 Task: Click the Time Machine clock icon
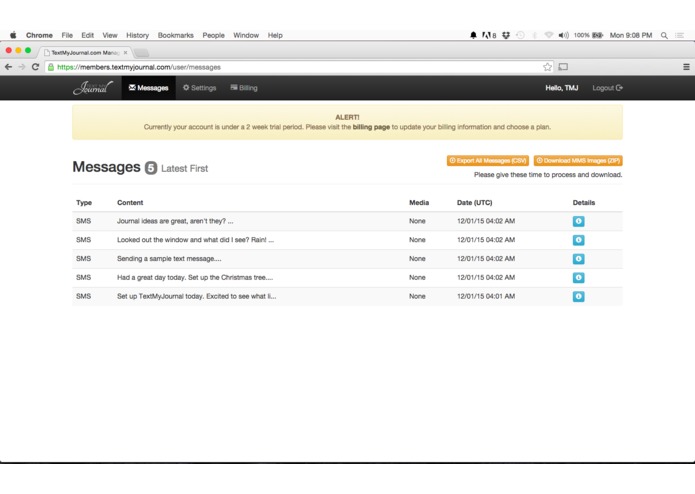click(520, 35)
